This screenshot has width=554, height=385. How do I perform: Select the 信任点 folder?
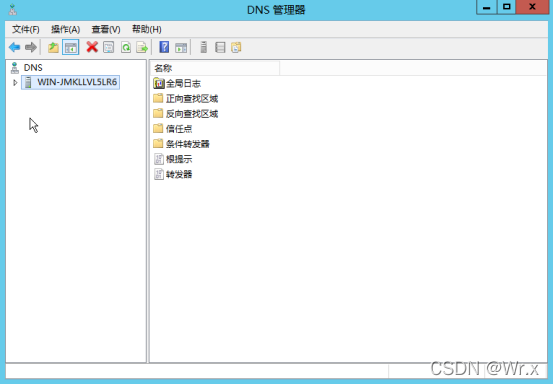[173, 129]
